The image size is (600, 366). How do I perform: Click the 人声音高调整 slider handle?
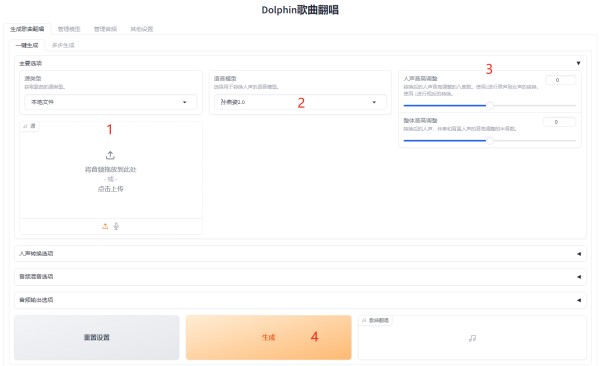tap(489, 105)
